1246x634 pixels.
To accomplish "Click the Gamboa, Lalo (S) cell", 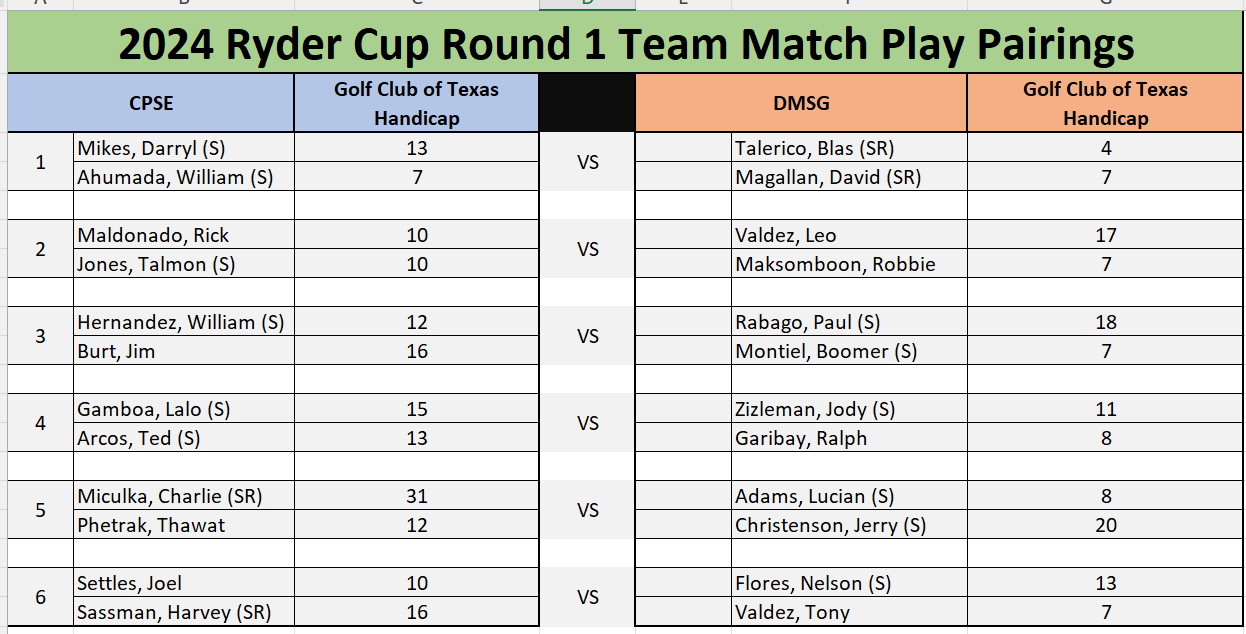I will tap(184, 409).
